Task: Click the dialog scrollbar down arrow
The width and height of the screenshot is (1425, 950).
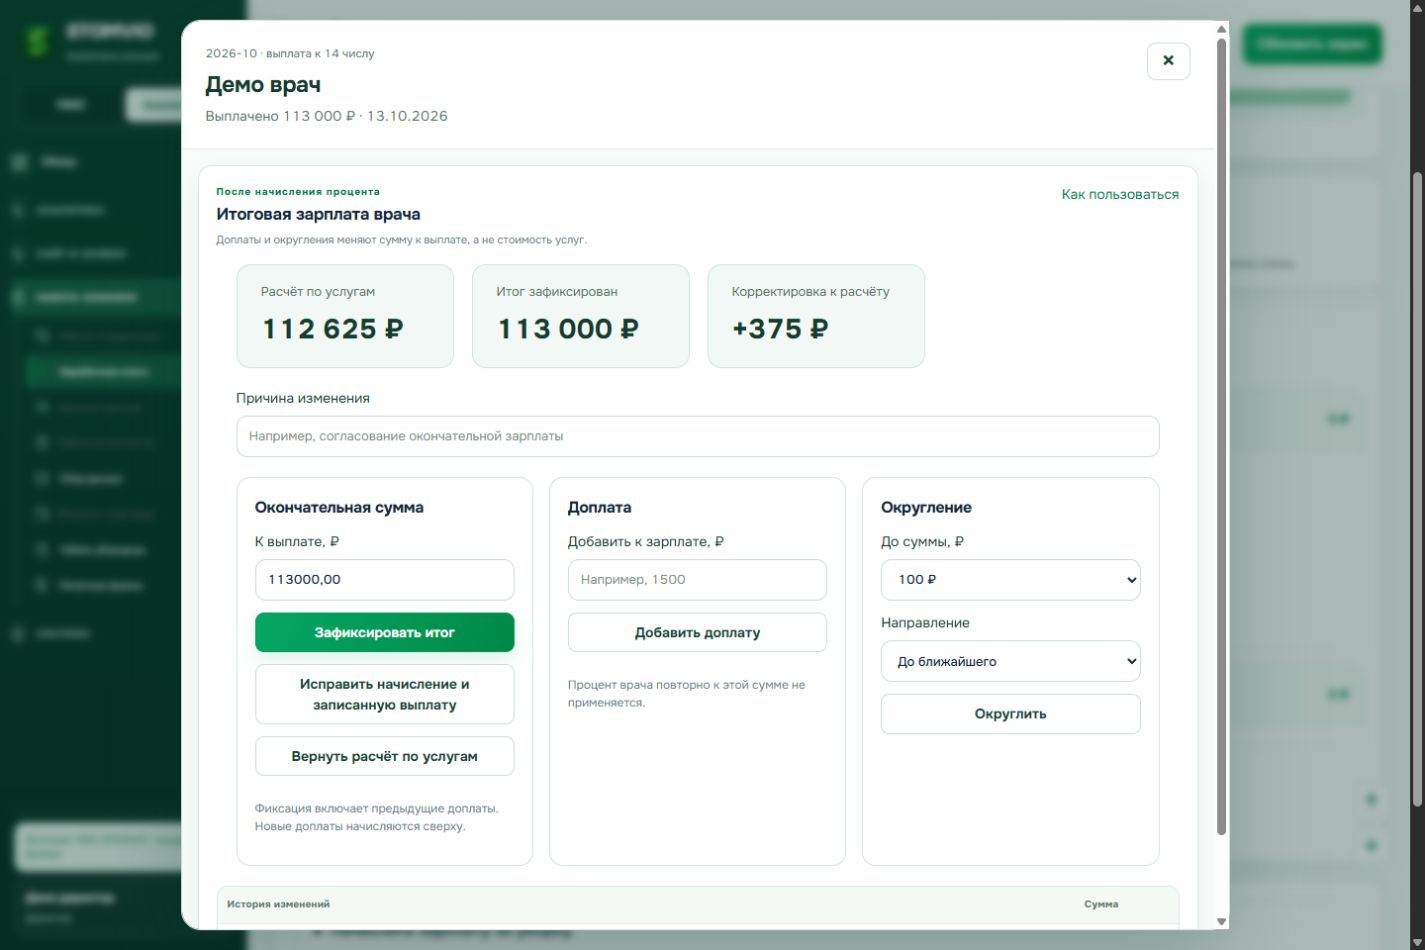Action: [x=1221, y=921]
